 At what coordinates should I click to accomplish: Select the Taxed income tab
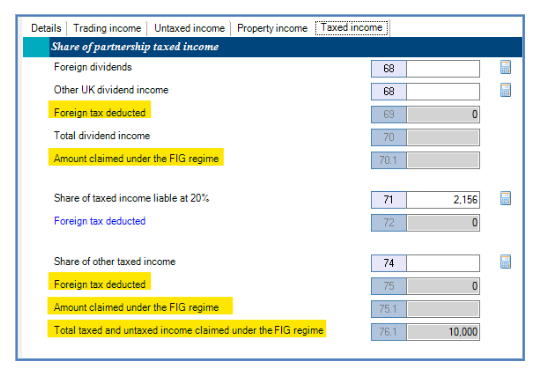click(351, 28)
